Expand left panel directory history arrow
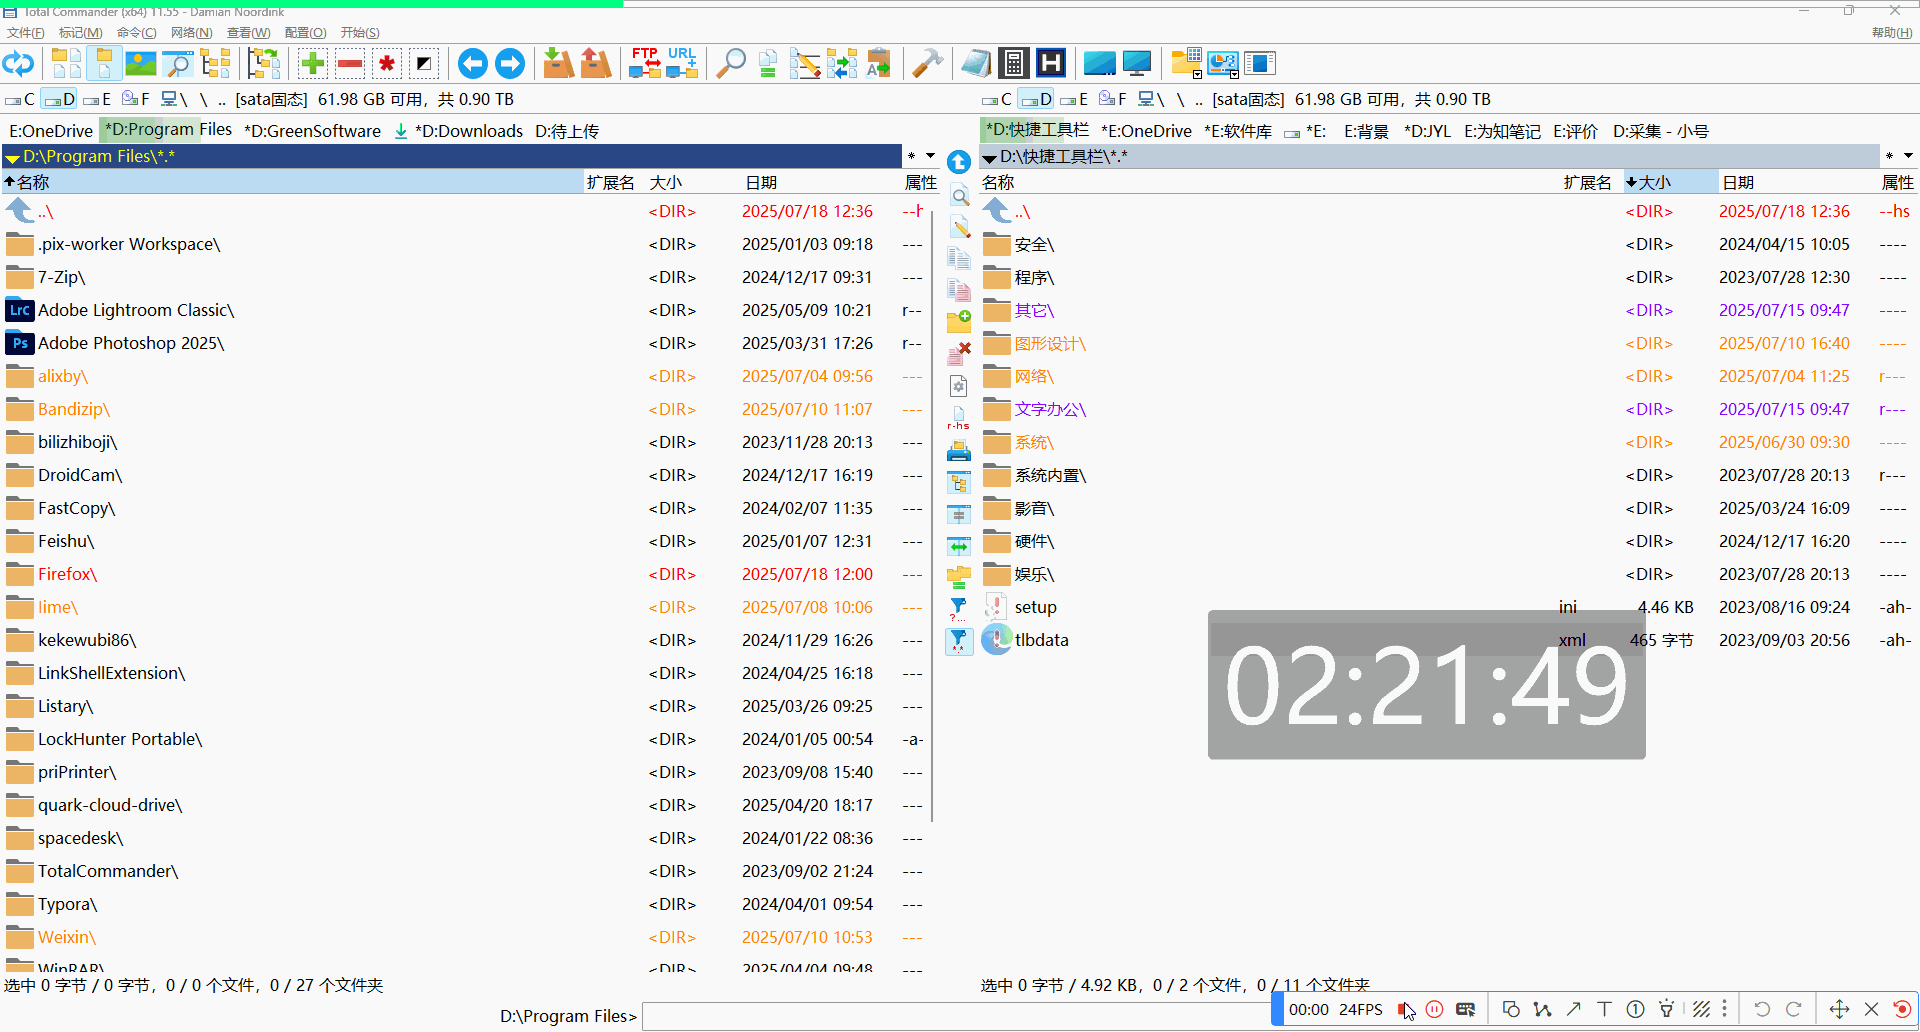 point(12,157)
